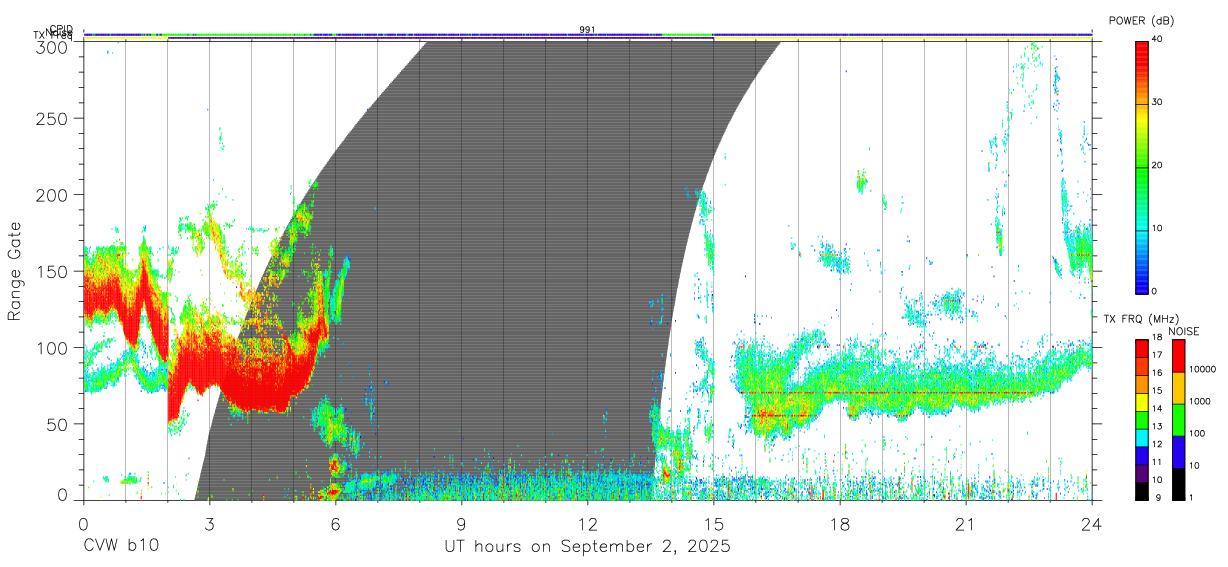This screenshot has height=567, width=1228.
Task: Click the yellow 14 MHz segment of TX FRQ bar
Action: click(1141, 401)
